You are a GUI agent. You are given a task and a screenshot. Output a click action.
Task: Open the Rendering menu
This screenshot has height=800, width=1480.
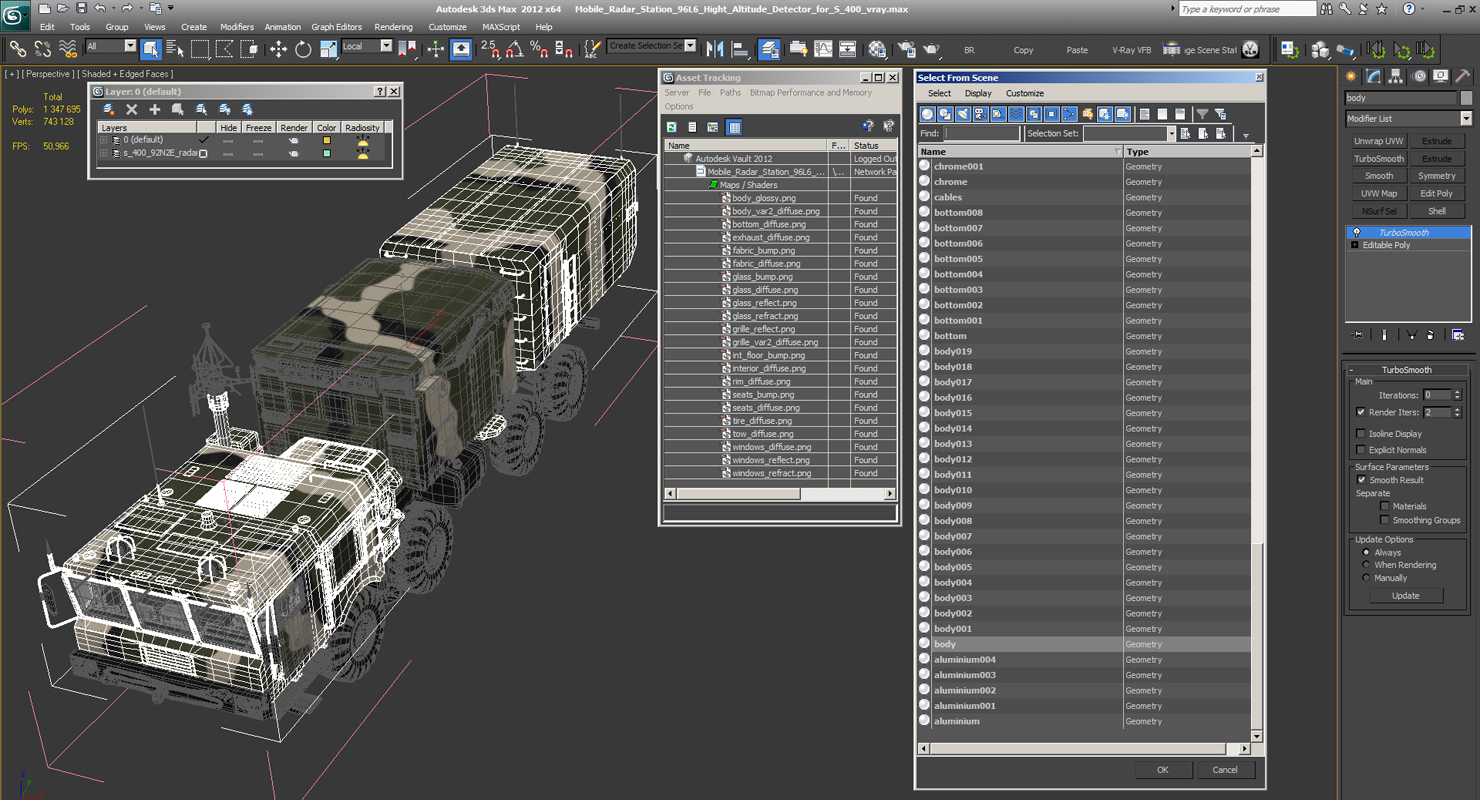point(393,27)
